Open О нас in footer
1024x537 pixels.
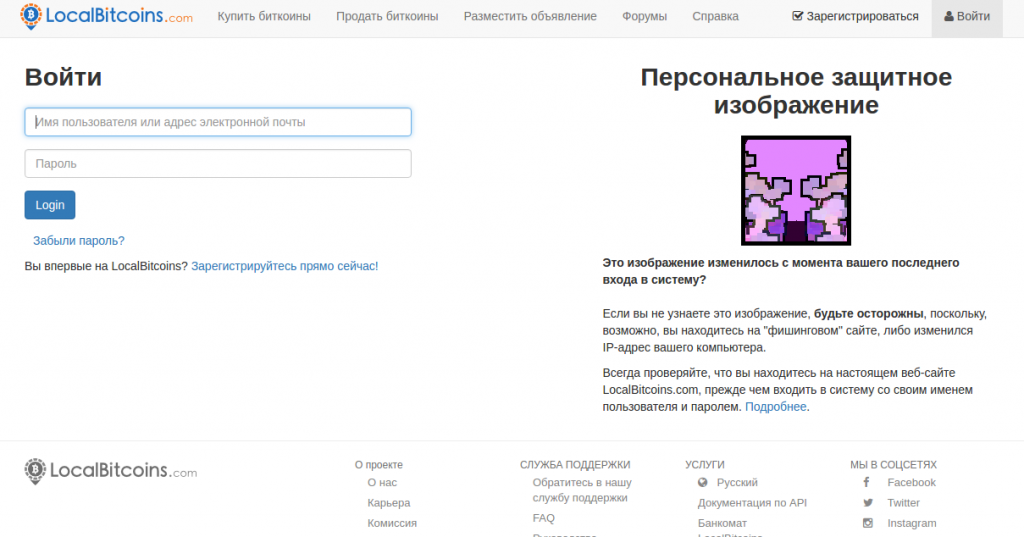click(x=382, y=483)
